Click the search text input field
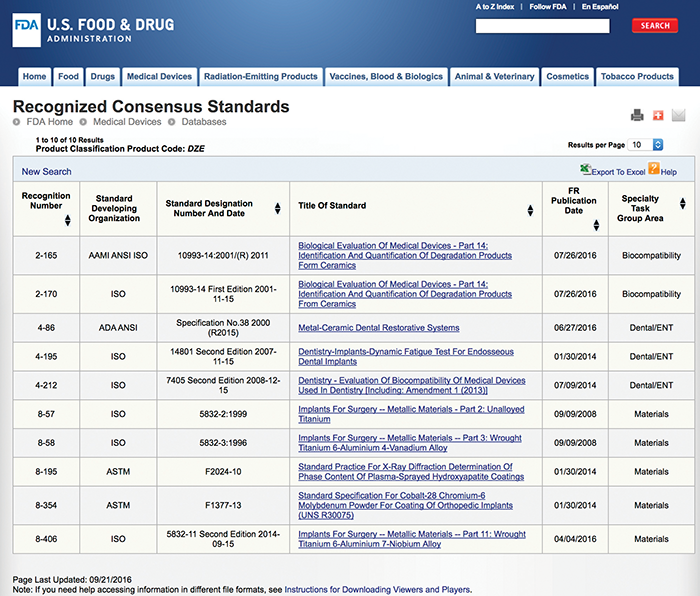Viewport: 700px width, 596px height. [542, 25]
